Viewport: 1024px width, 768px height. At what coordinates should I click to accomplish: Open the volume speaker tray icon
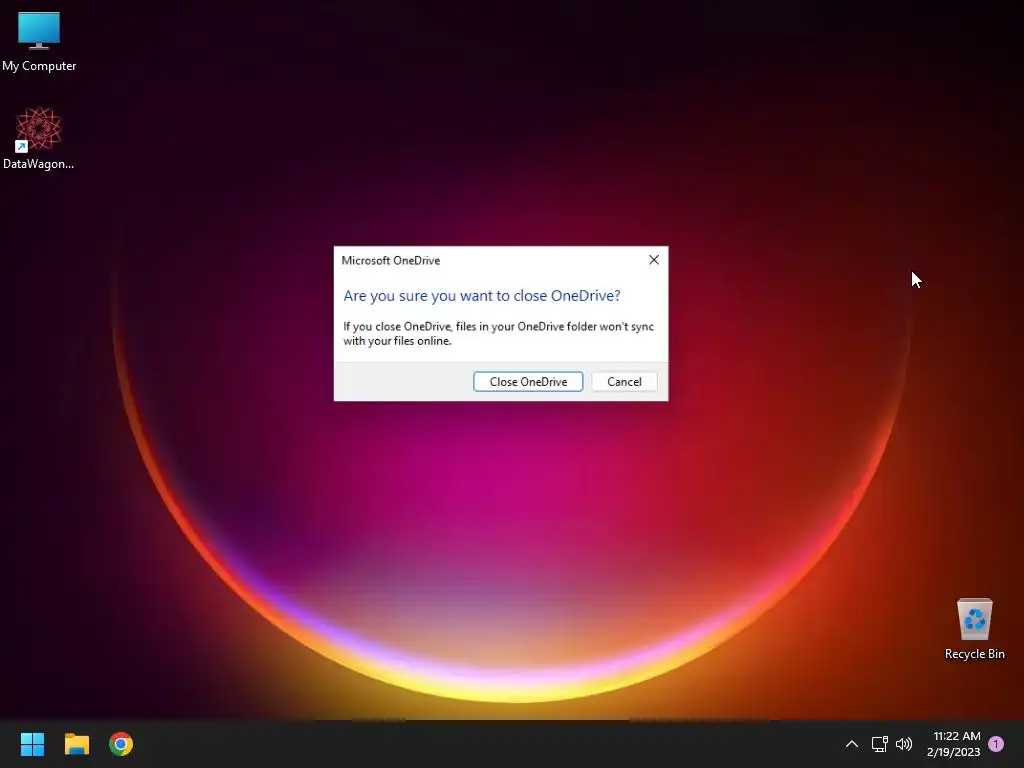[x=904, y=744]
